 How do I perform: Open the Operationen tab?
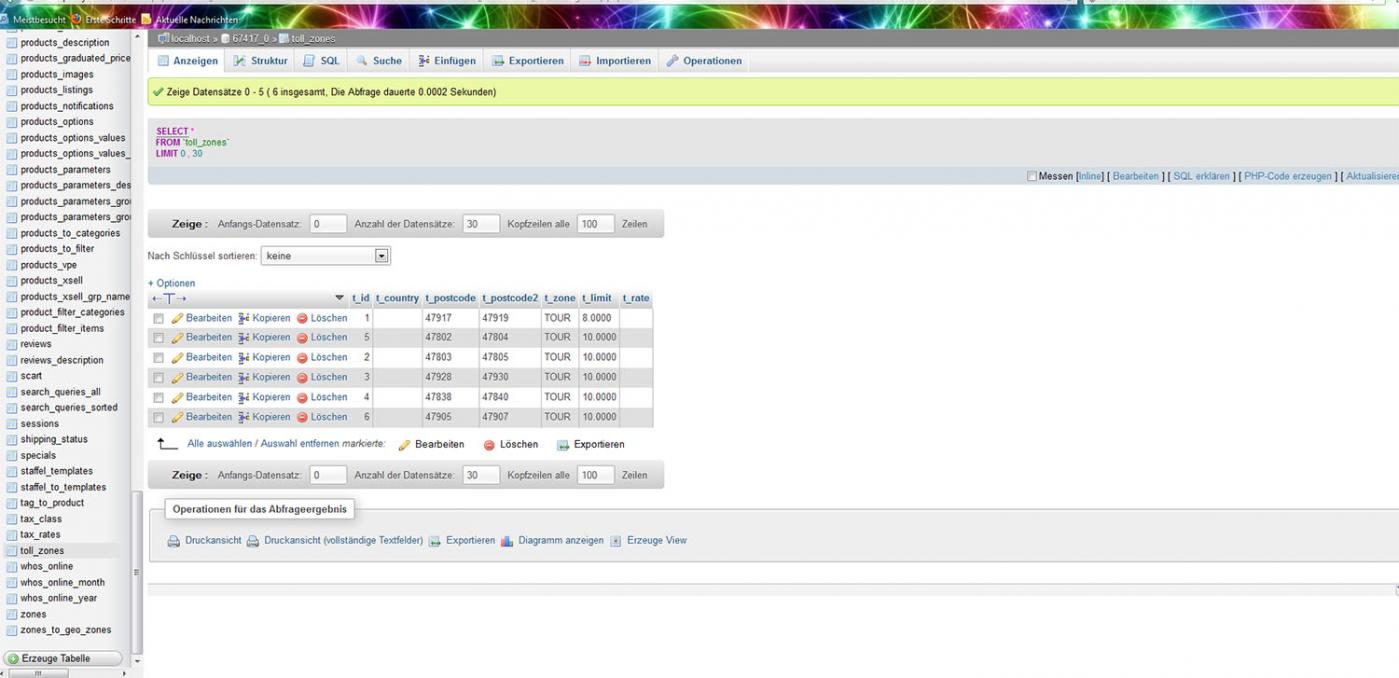pyautogui.click(x=704, y=61)
